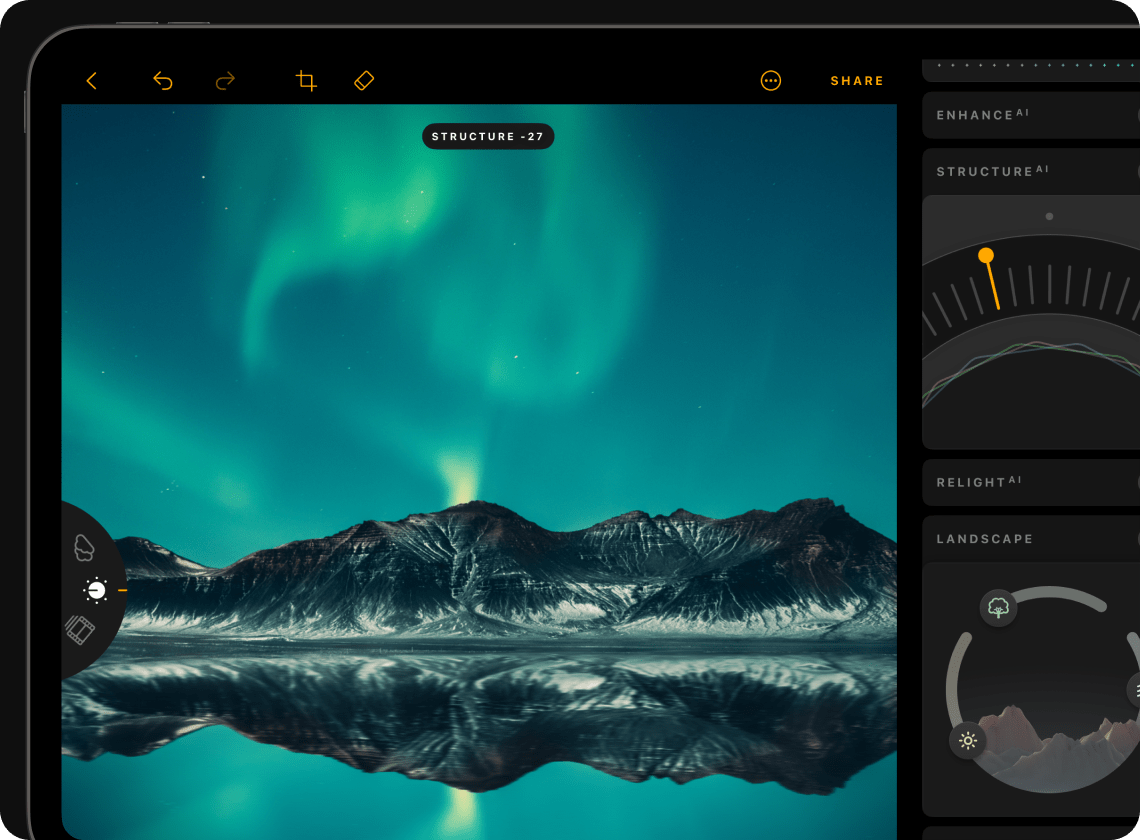Screen dimensions: 1140x840
Task: Select the adjustment dial icon in side wheel
Action: pyautogui.click(x=96, y=591)
